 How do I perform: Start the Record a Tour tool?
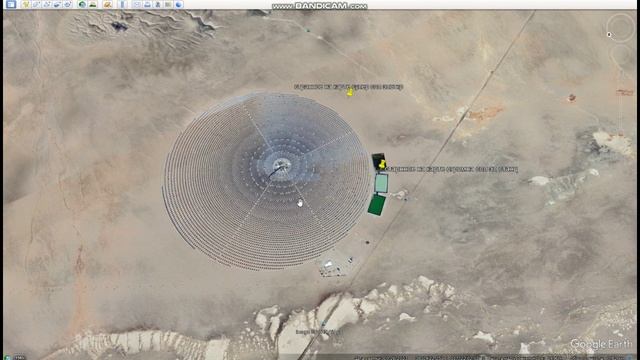click(x=67, y=4)
